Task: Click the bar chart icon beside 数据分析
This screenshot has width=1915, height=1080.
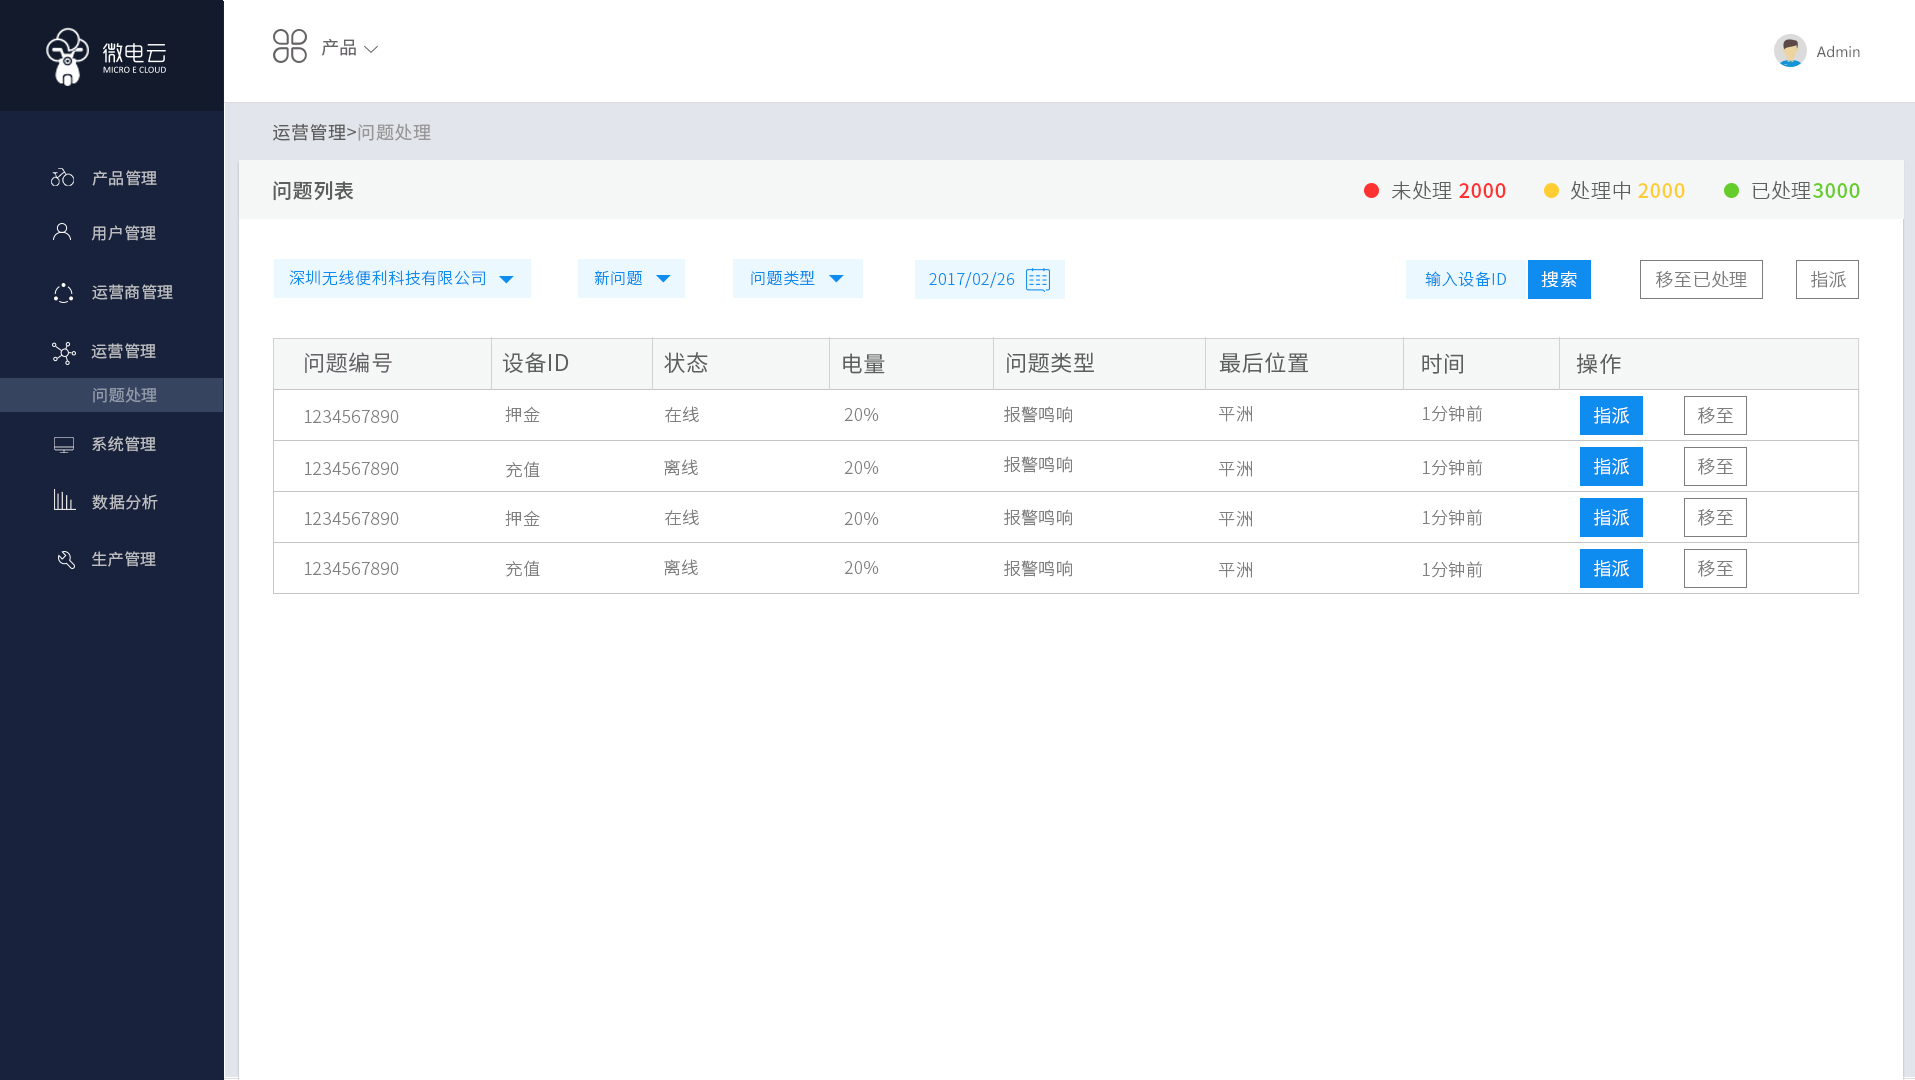Action: pos(64,500)
